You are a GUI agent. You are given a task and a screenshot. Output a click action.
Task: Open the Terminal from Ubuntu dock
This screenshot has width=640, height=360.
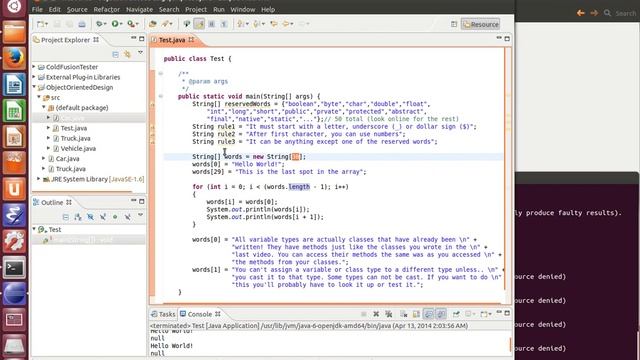[x=14, y=268]
